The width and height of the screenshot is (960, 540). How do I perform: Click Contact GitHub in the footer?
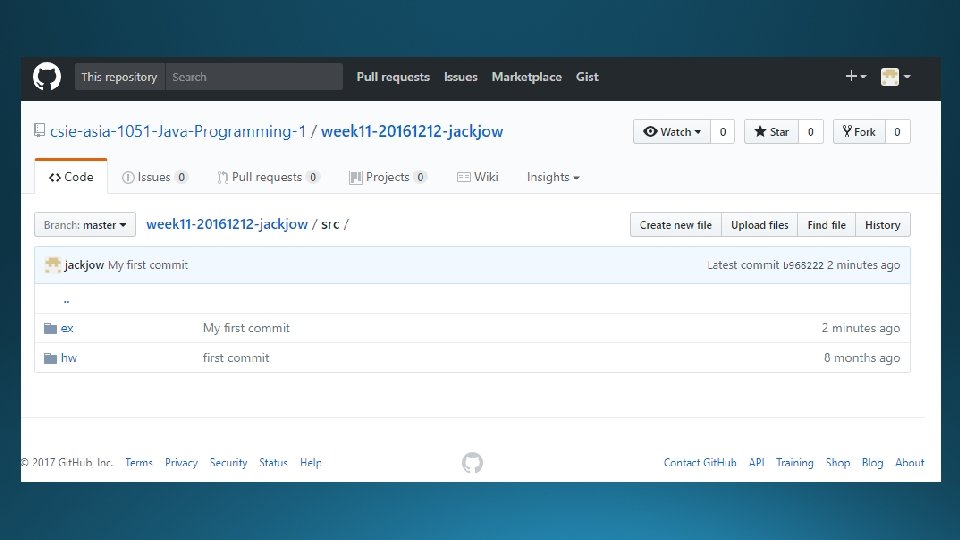coord(700,463)
